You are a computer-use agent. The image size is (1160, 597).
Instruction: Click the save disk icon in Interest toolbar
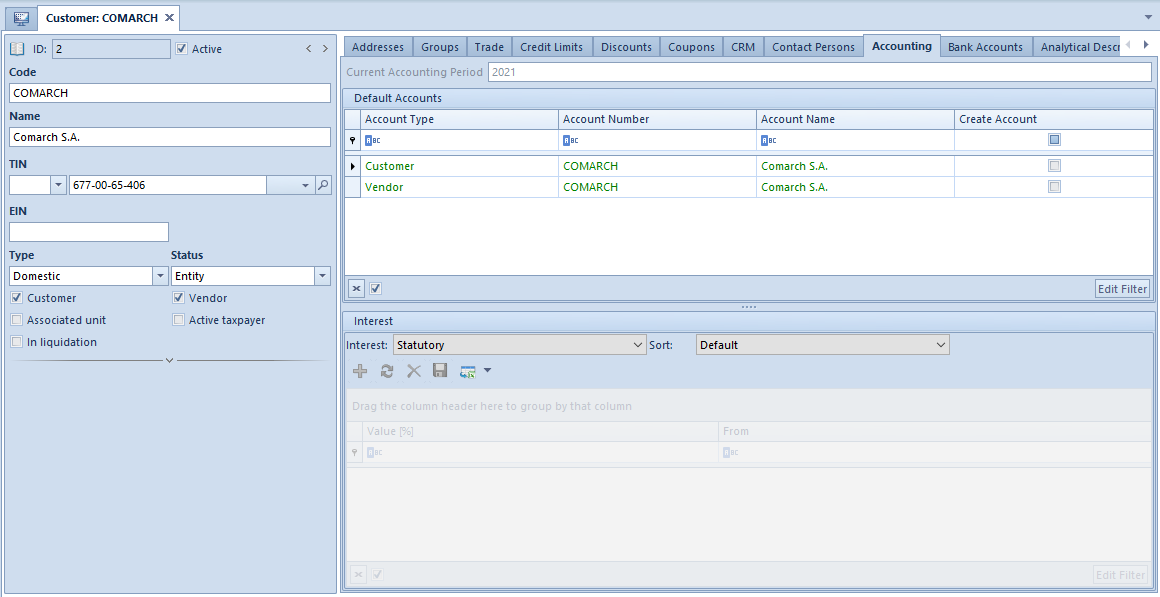tap(440, 371)
